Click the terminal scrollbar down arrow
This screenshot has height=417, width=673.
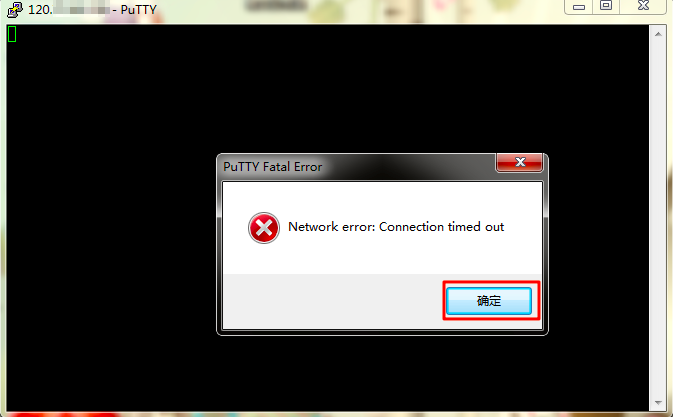coord(658,403)
